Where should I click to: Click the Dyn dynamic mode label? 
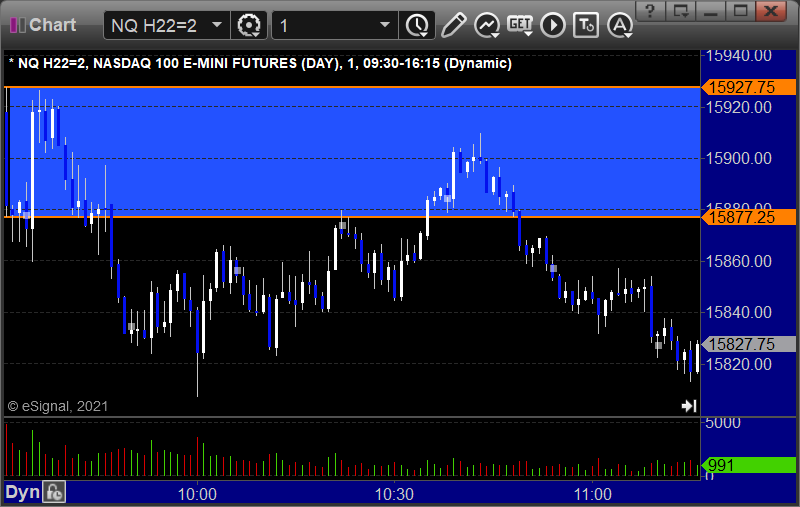pyautogui.click(x=22, y=492)
